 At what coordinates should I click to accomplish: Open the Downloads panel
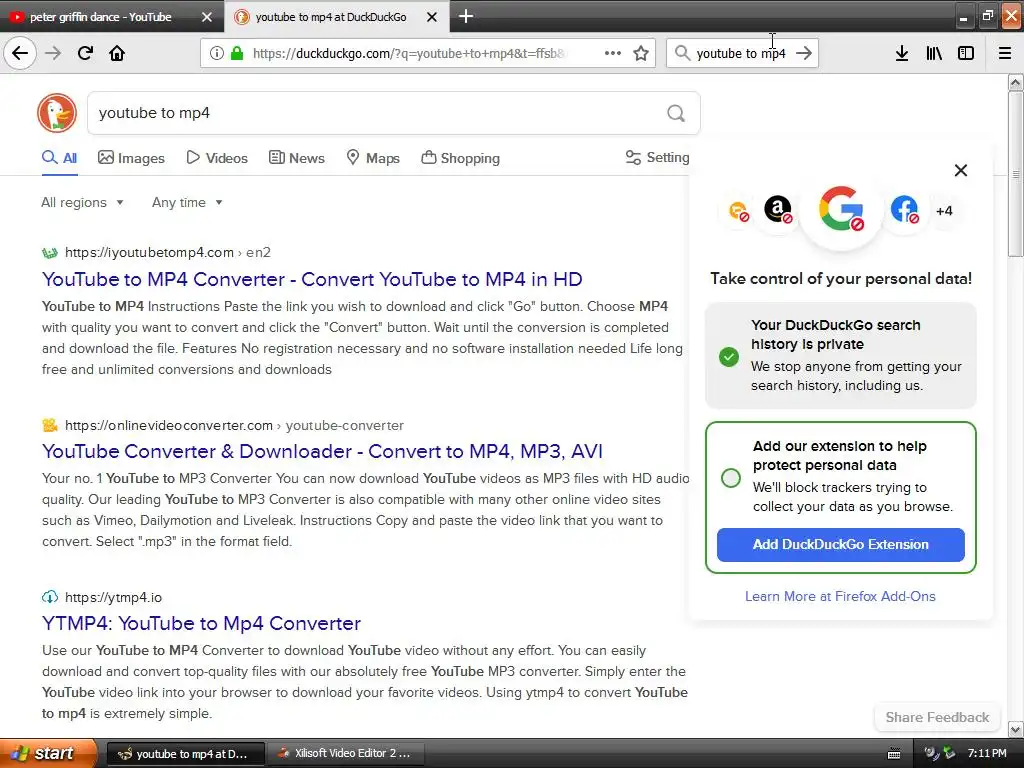click(x=901, y=53)
